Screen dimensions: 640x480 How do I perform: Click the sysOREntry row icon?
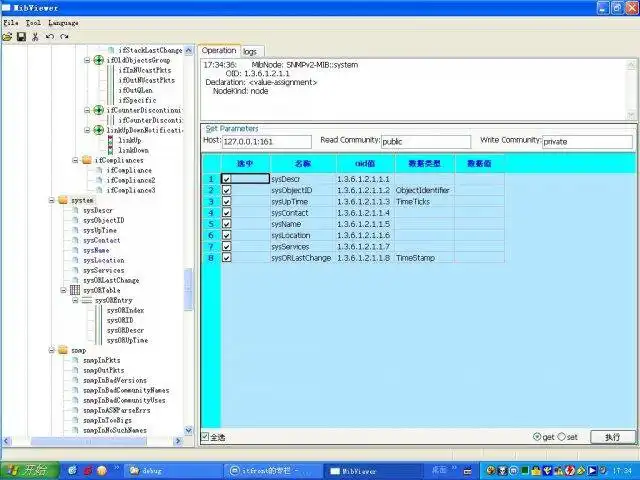click(x=87, y=300)
